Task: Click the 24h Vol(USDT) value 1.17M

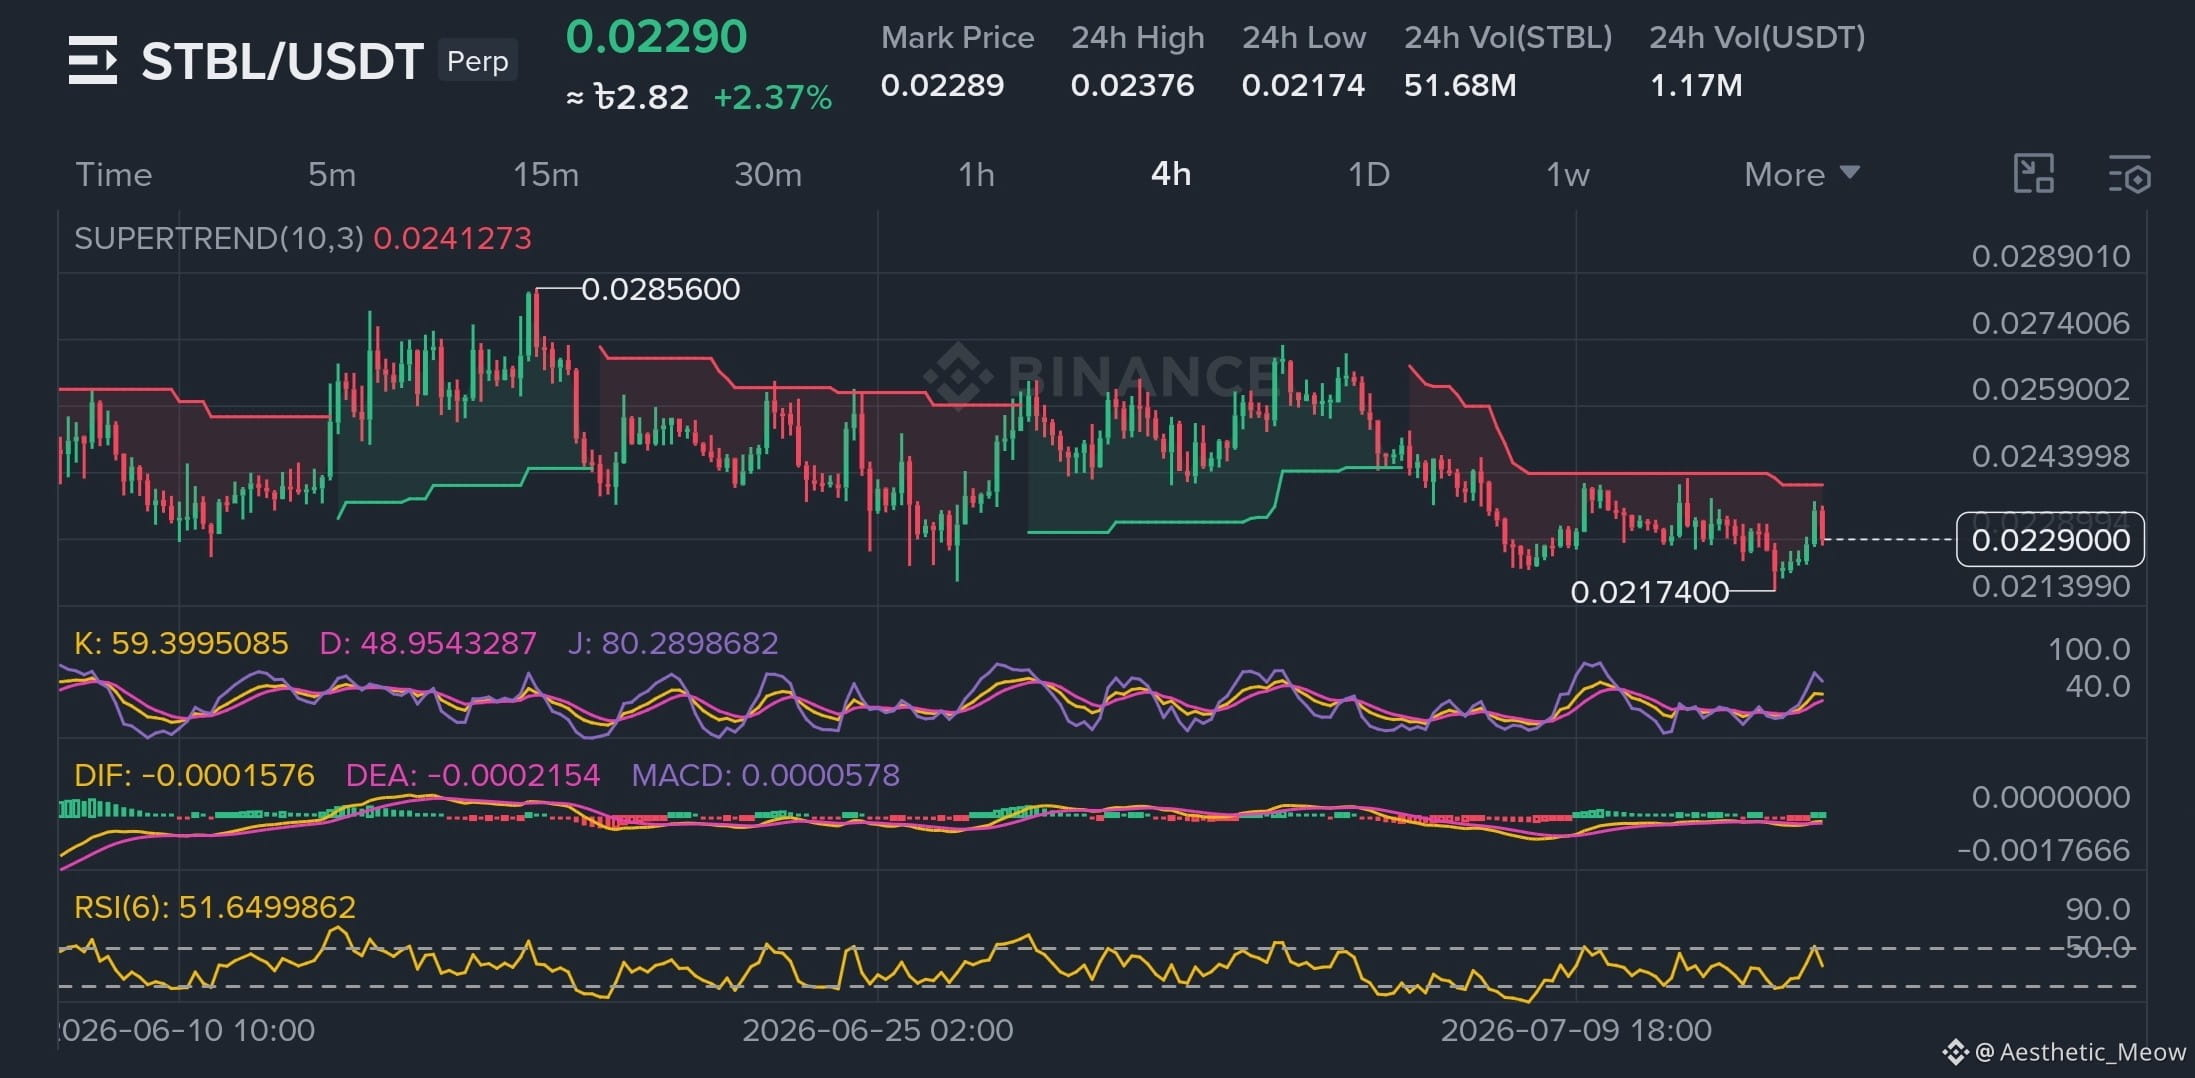Action: [1696, 85]
